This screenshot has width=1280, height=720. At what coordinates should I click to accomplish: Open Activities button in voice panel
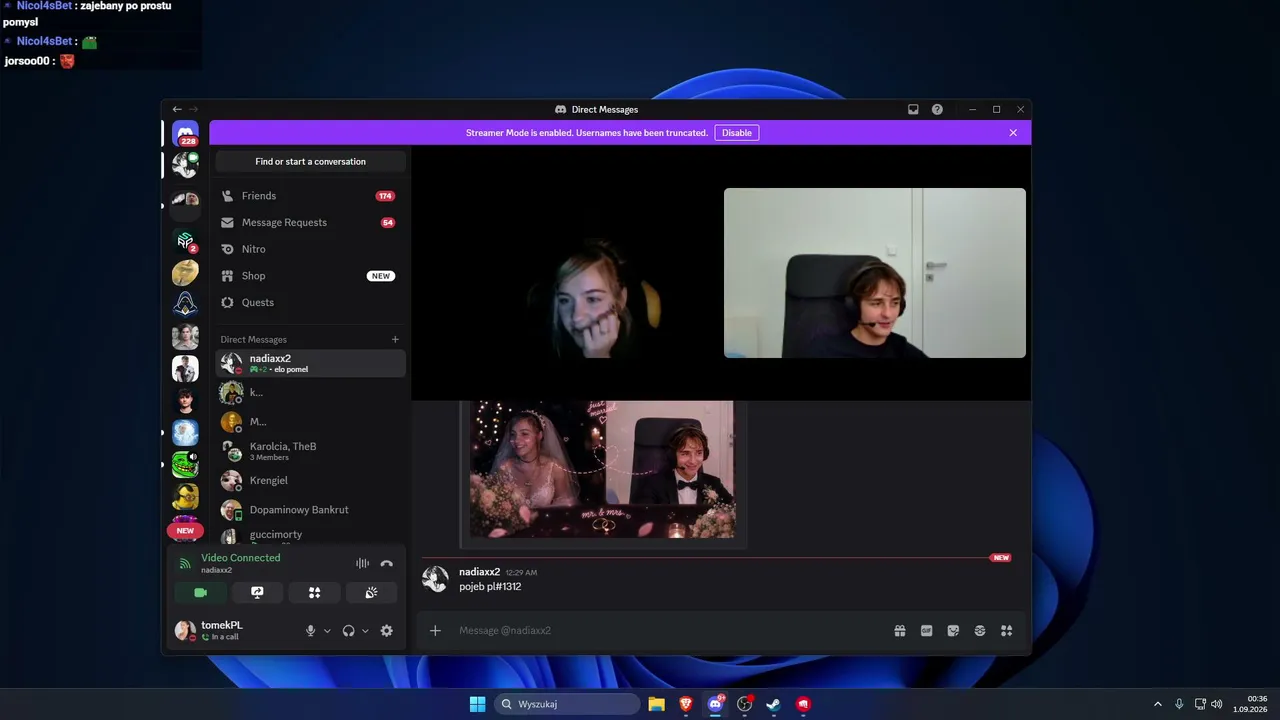[x=314, y=593]
